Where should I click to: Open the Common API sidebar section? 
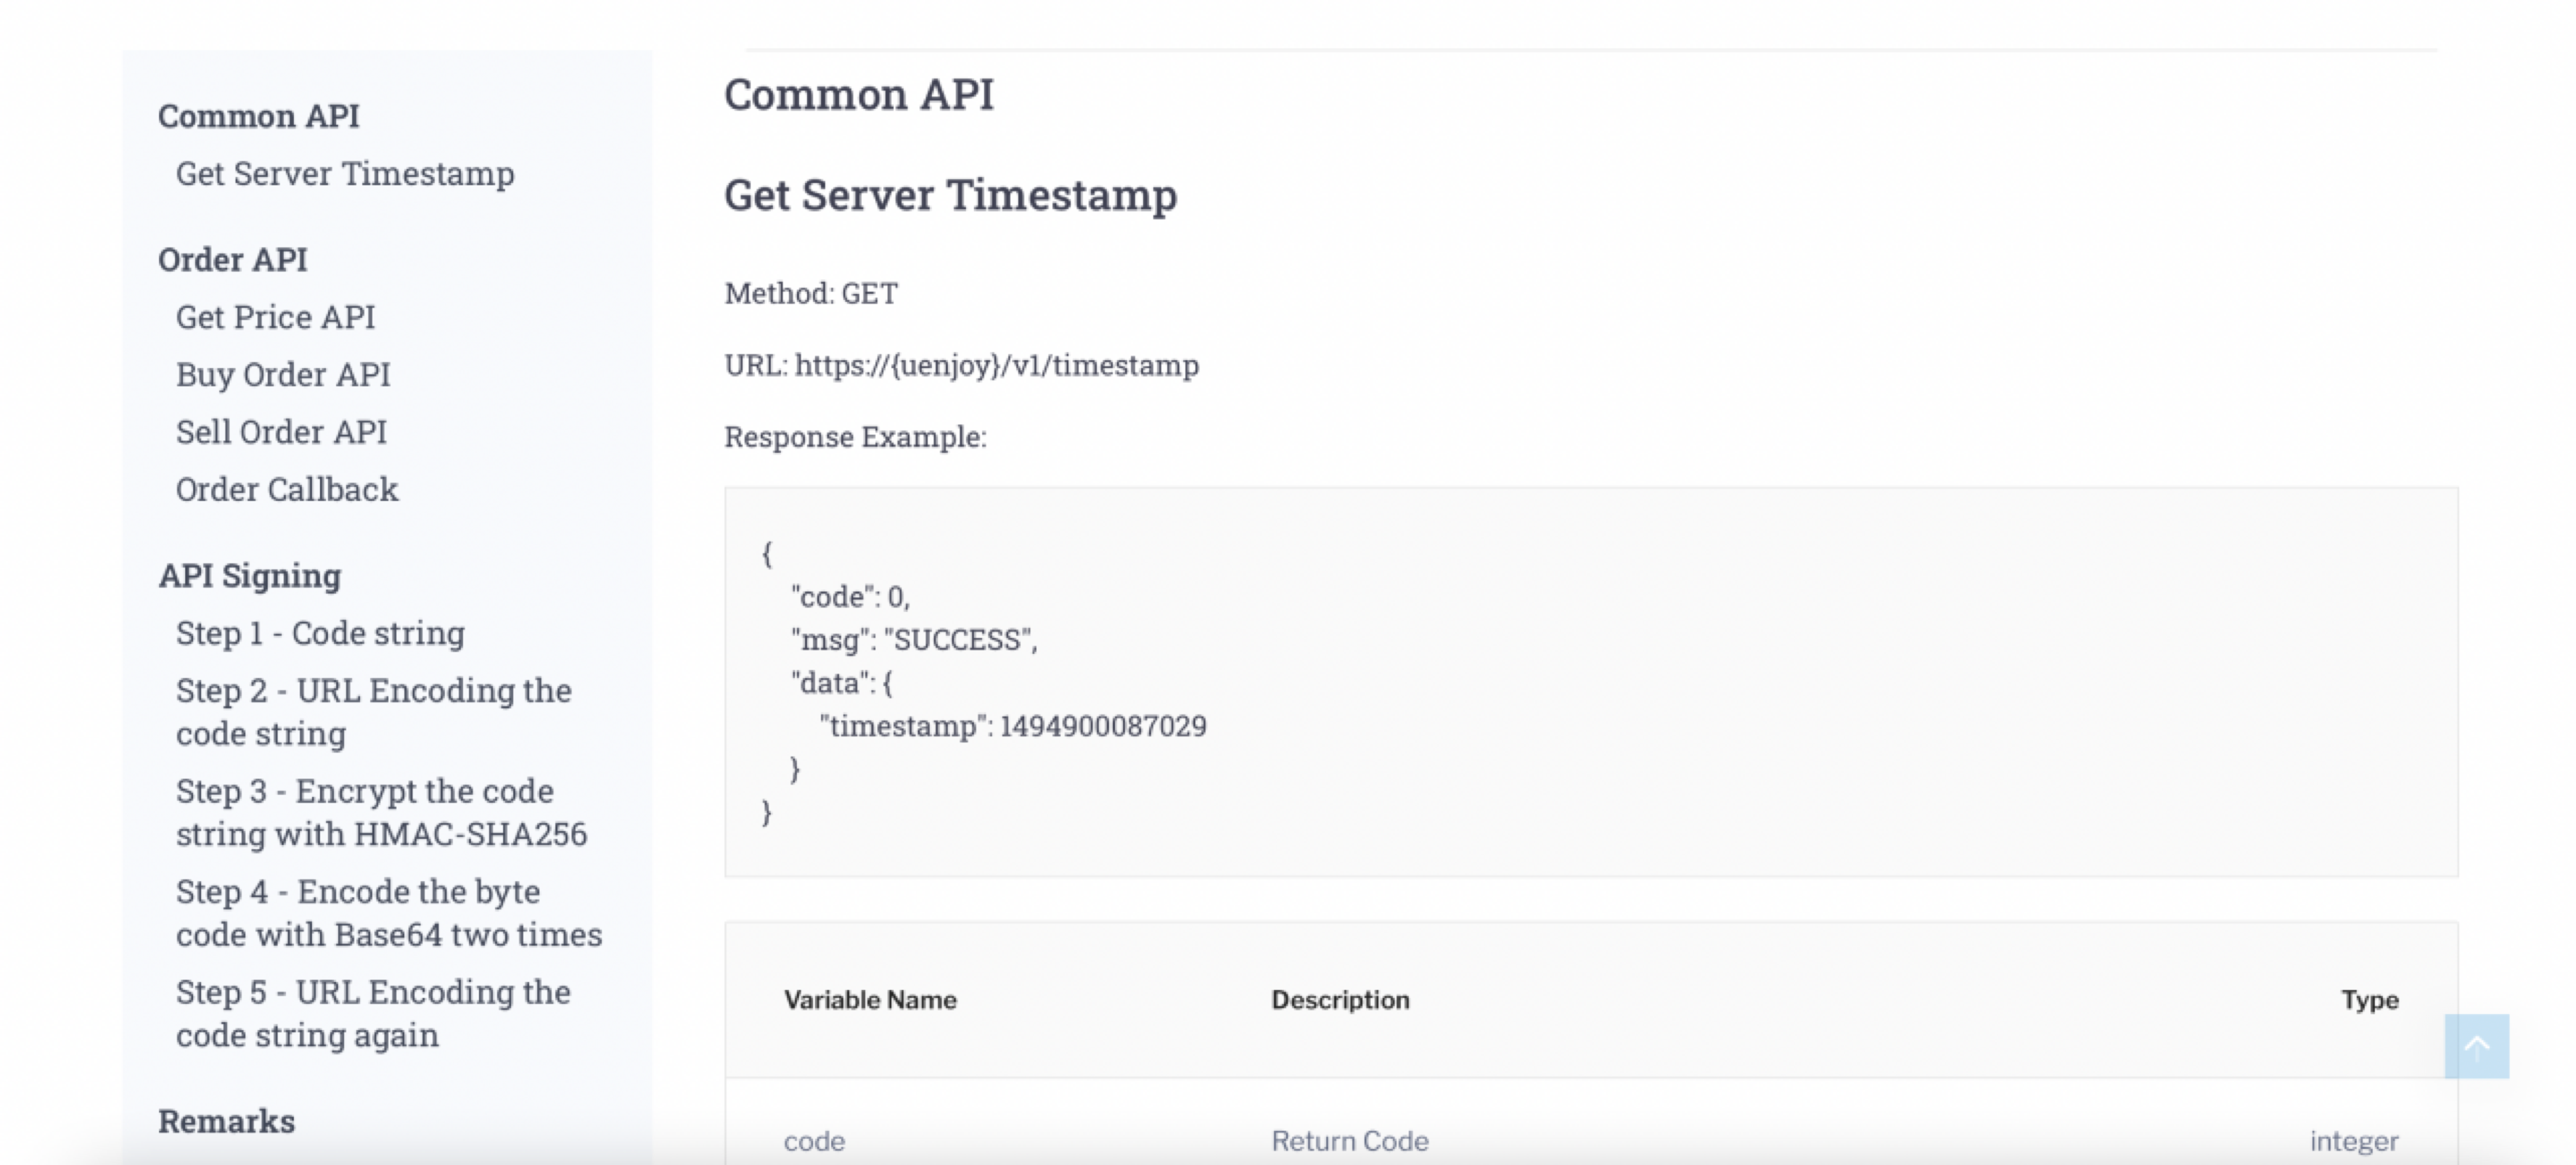258,116
